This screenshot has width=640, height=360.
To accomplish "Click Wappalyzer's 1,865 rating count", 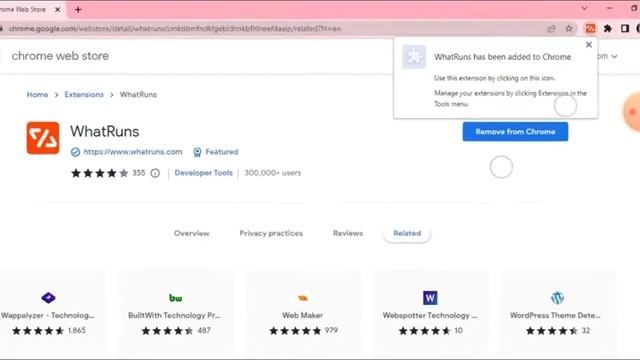I will [77, 331].
